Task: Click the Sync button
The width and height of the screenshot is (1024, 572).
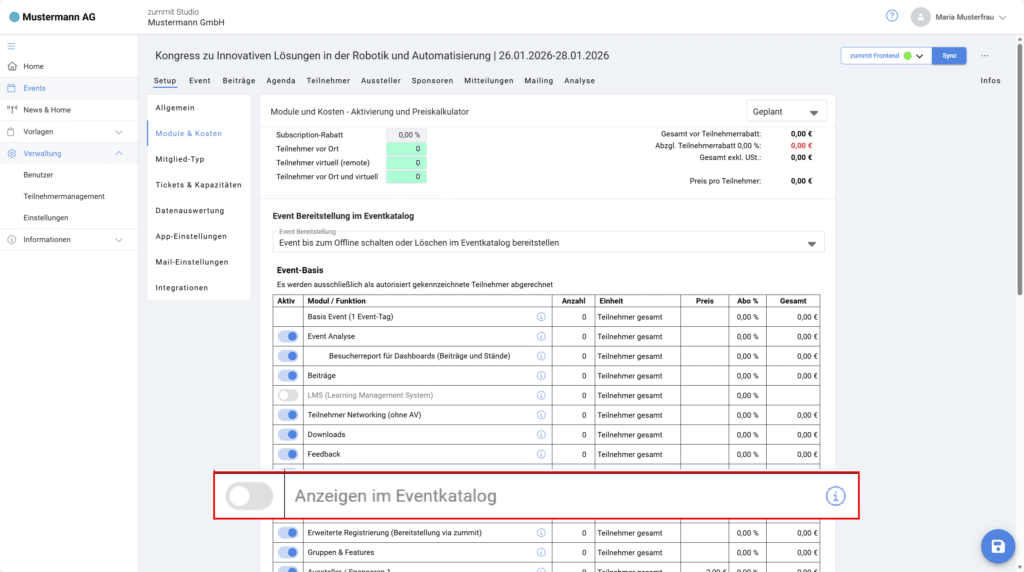Action: pyautogui.click(x=949, y=56)
